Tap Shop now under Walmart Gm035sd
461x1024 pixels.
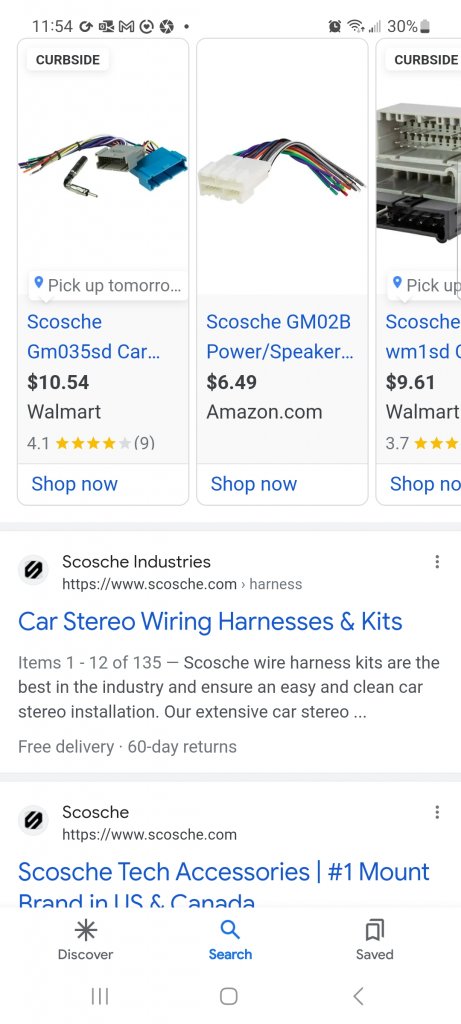tap(74, 484)
